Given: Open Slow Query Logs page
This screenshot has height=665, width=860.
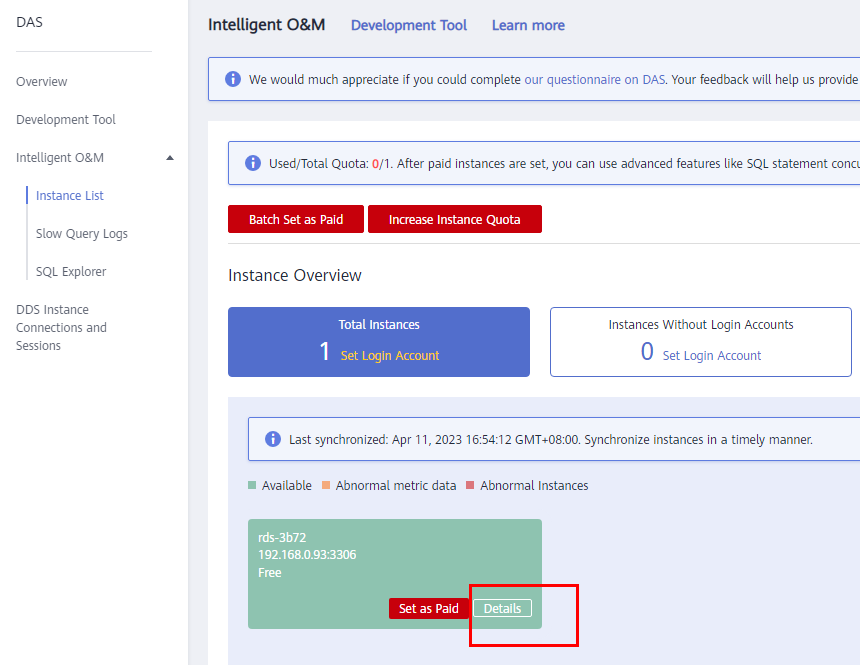Looking at the screenshot, I should tap(82, 234).
